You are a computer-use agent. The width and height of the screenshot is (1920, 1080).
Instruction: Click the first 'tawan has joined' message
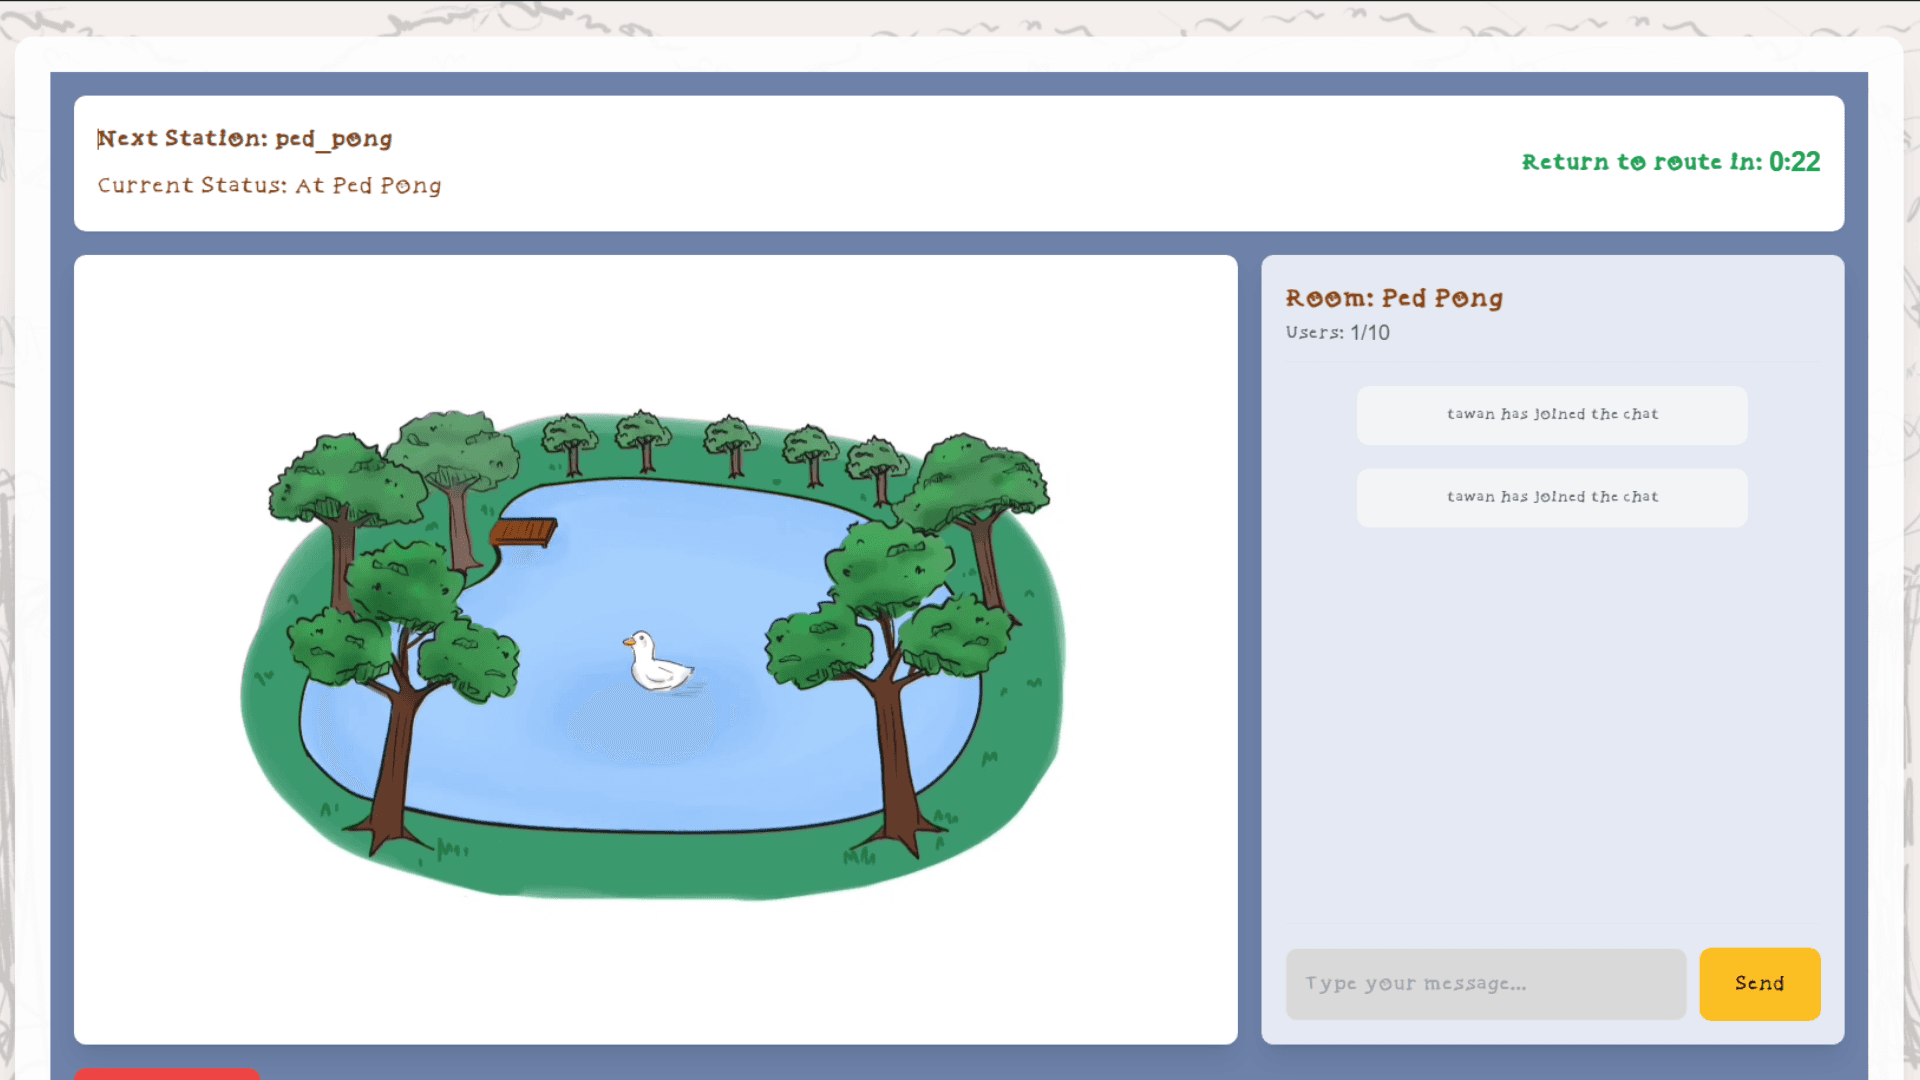click(1552, 414)
